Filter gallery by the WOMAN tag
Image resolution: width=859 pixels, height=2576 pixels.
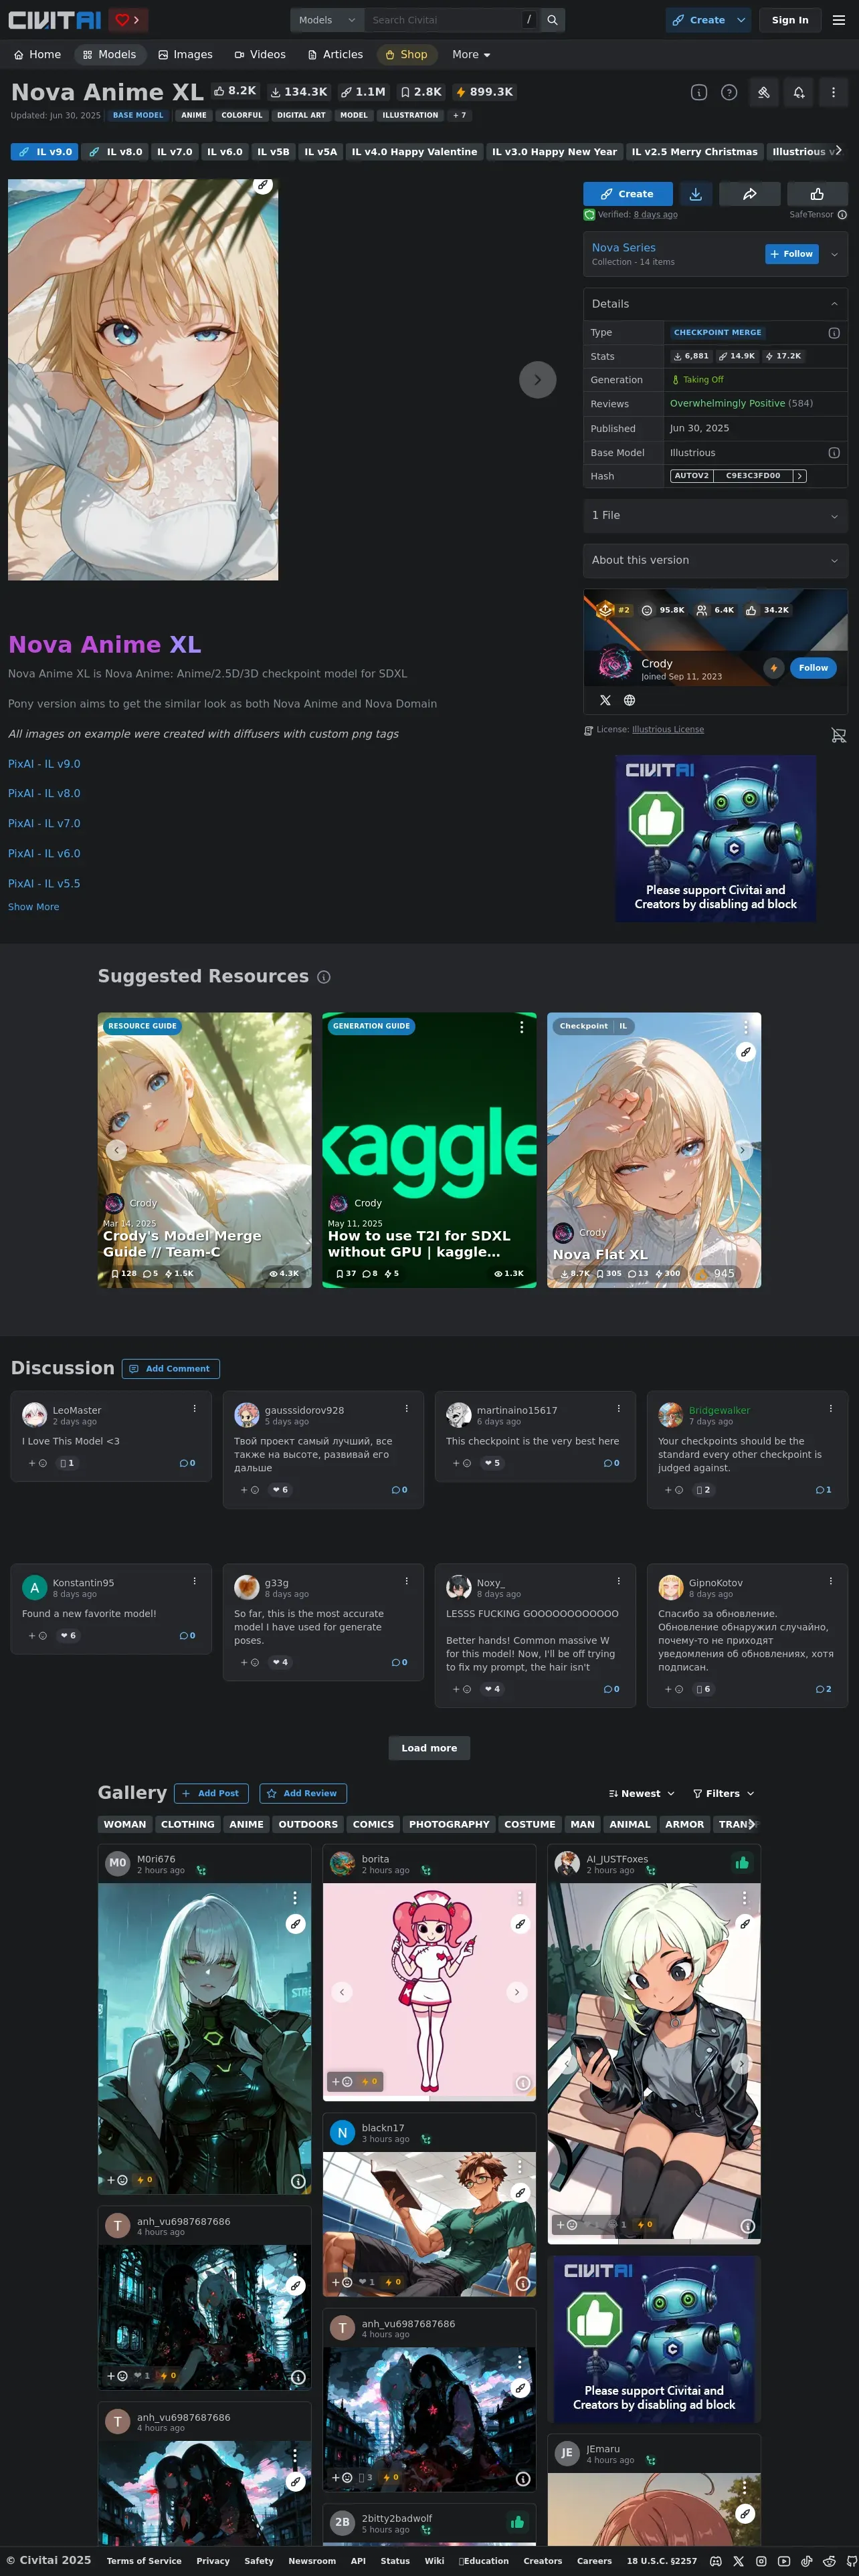(125, 1825)
